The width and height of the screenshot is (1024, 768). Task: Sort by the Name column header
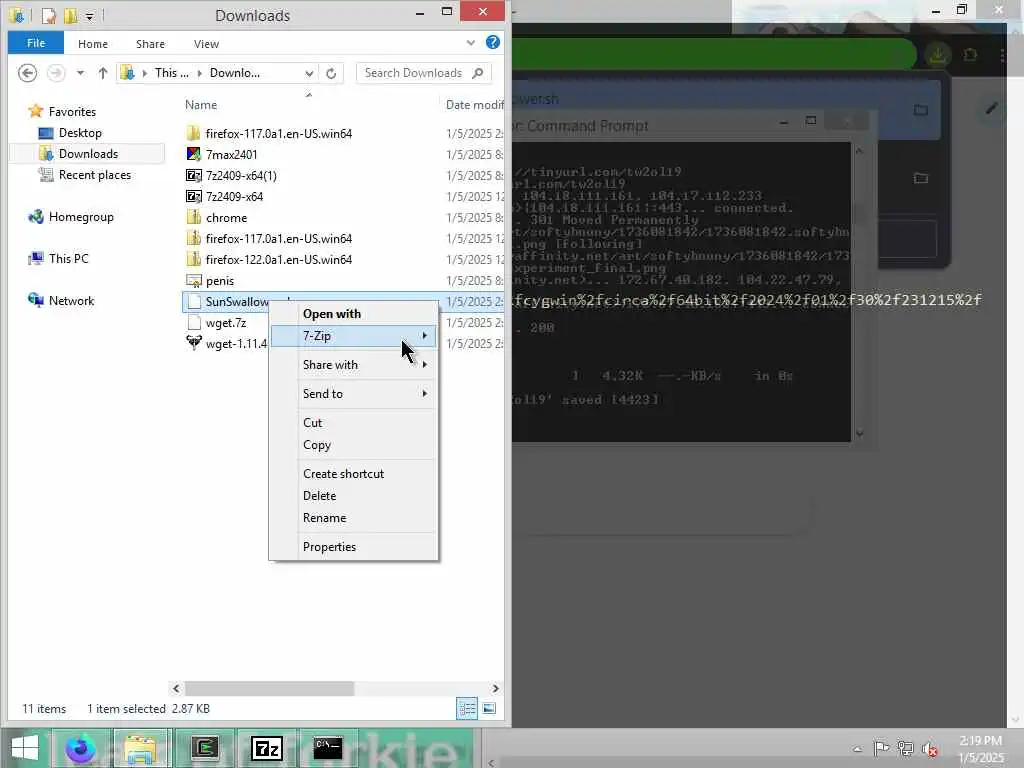tap(200, 104)
